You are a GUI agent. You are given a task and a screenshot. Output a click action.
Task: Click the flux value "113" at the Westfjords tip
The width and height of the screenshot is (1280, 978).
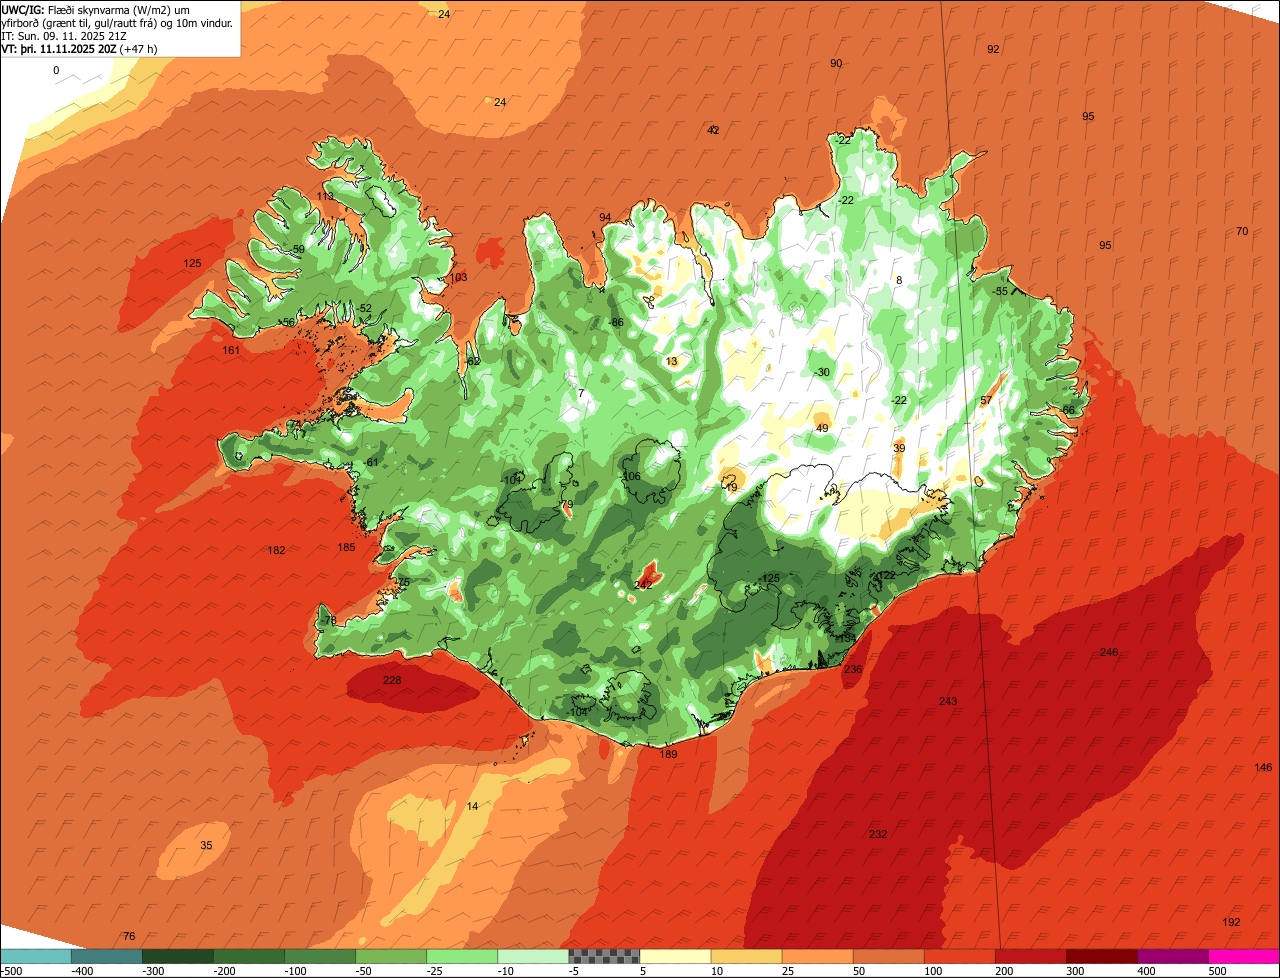pos(326,196)
